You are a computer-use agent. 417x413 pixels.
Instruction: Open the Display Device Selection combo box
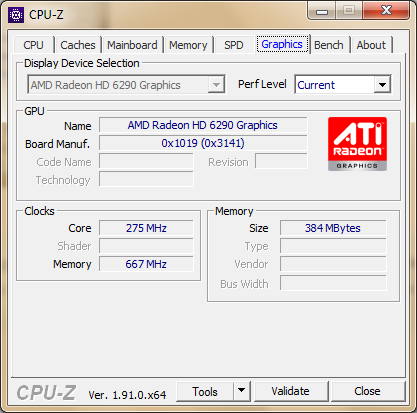pyautogui.click(x=126, y=85)
